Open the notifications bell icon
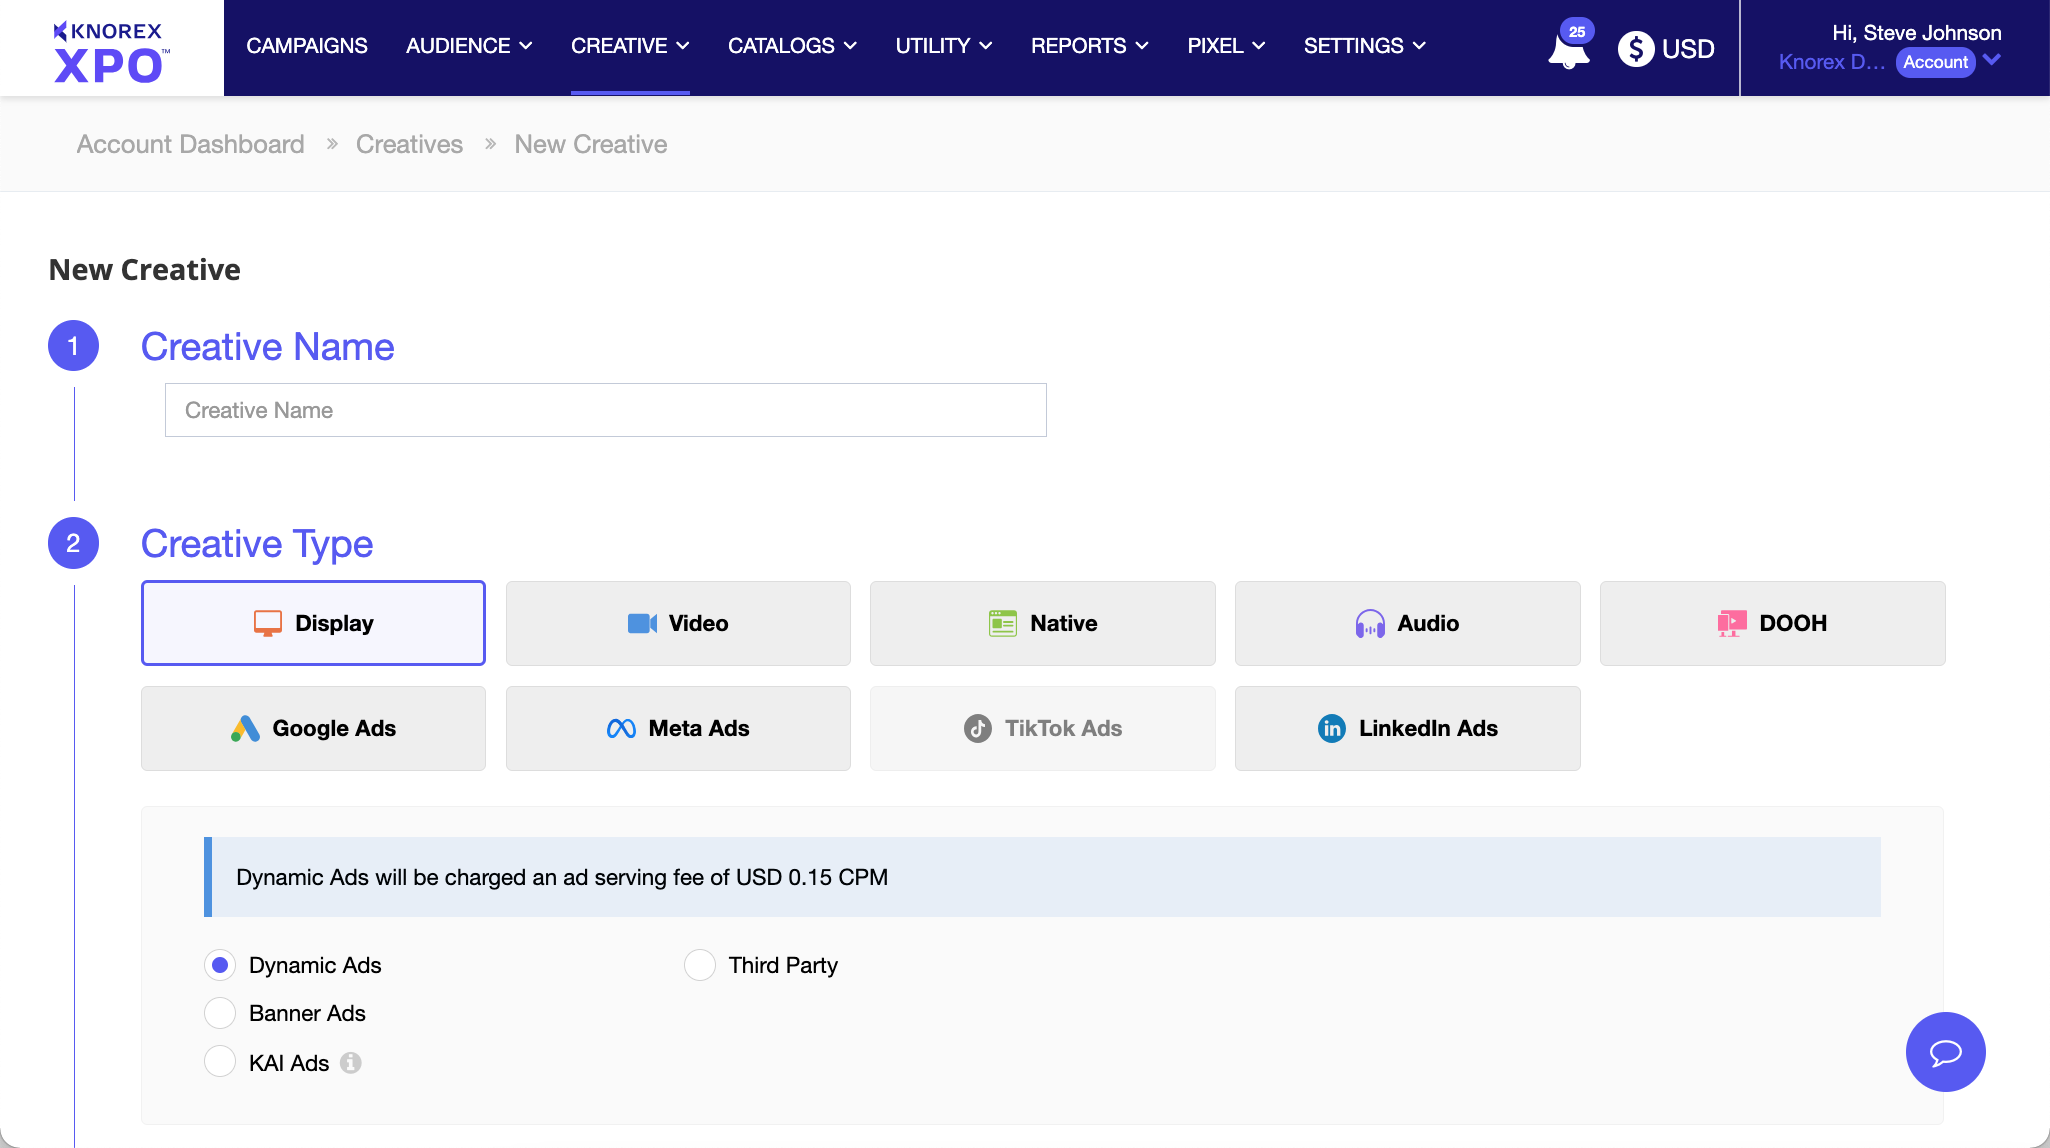The image size is (2050, 1148). tap(1567, 50)
